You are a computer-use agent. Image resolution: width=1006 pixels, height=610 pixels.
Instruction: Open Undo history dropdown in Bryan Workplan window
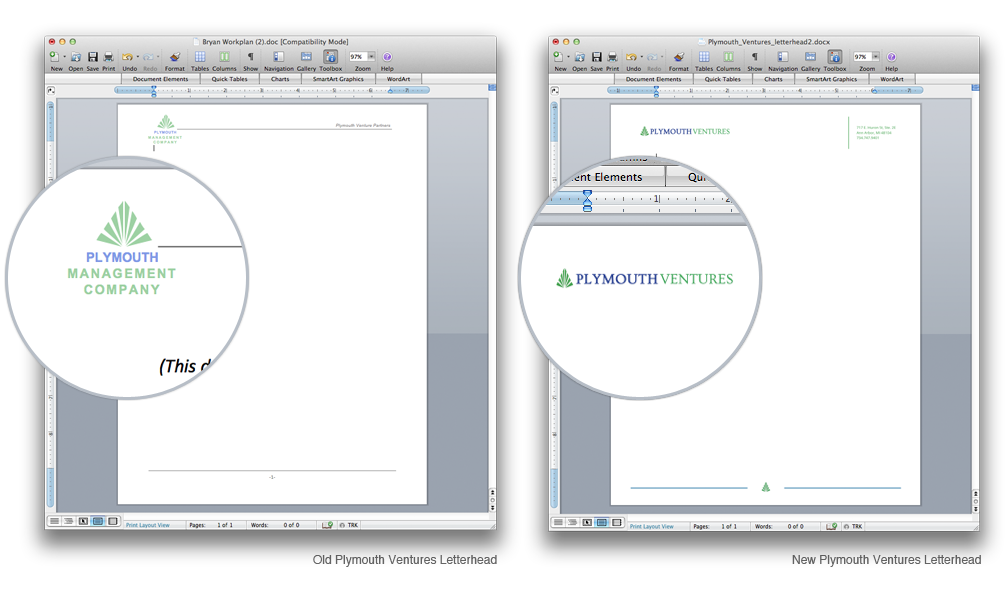(x=137, y=57)
